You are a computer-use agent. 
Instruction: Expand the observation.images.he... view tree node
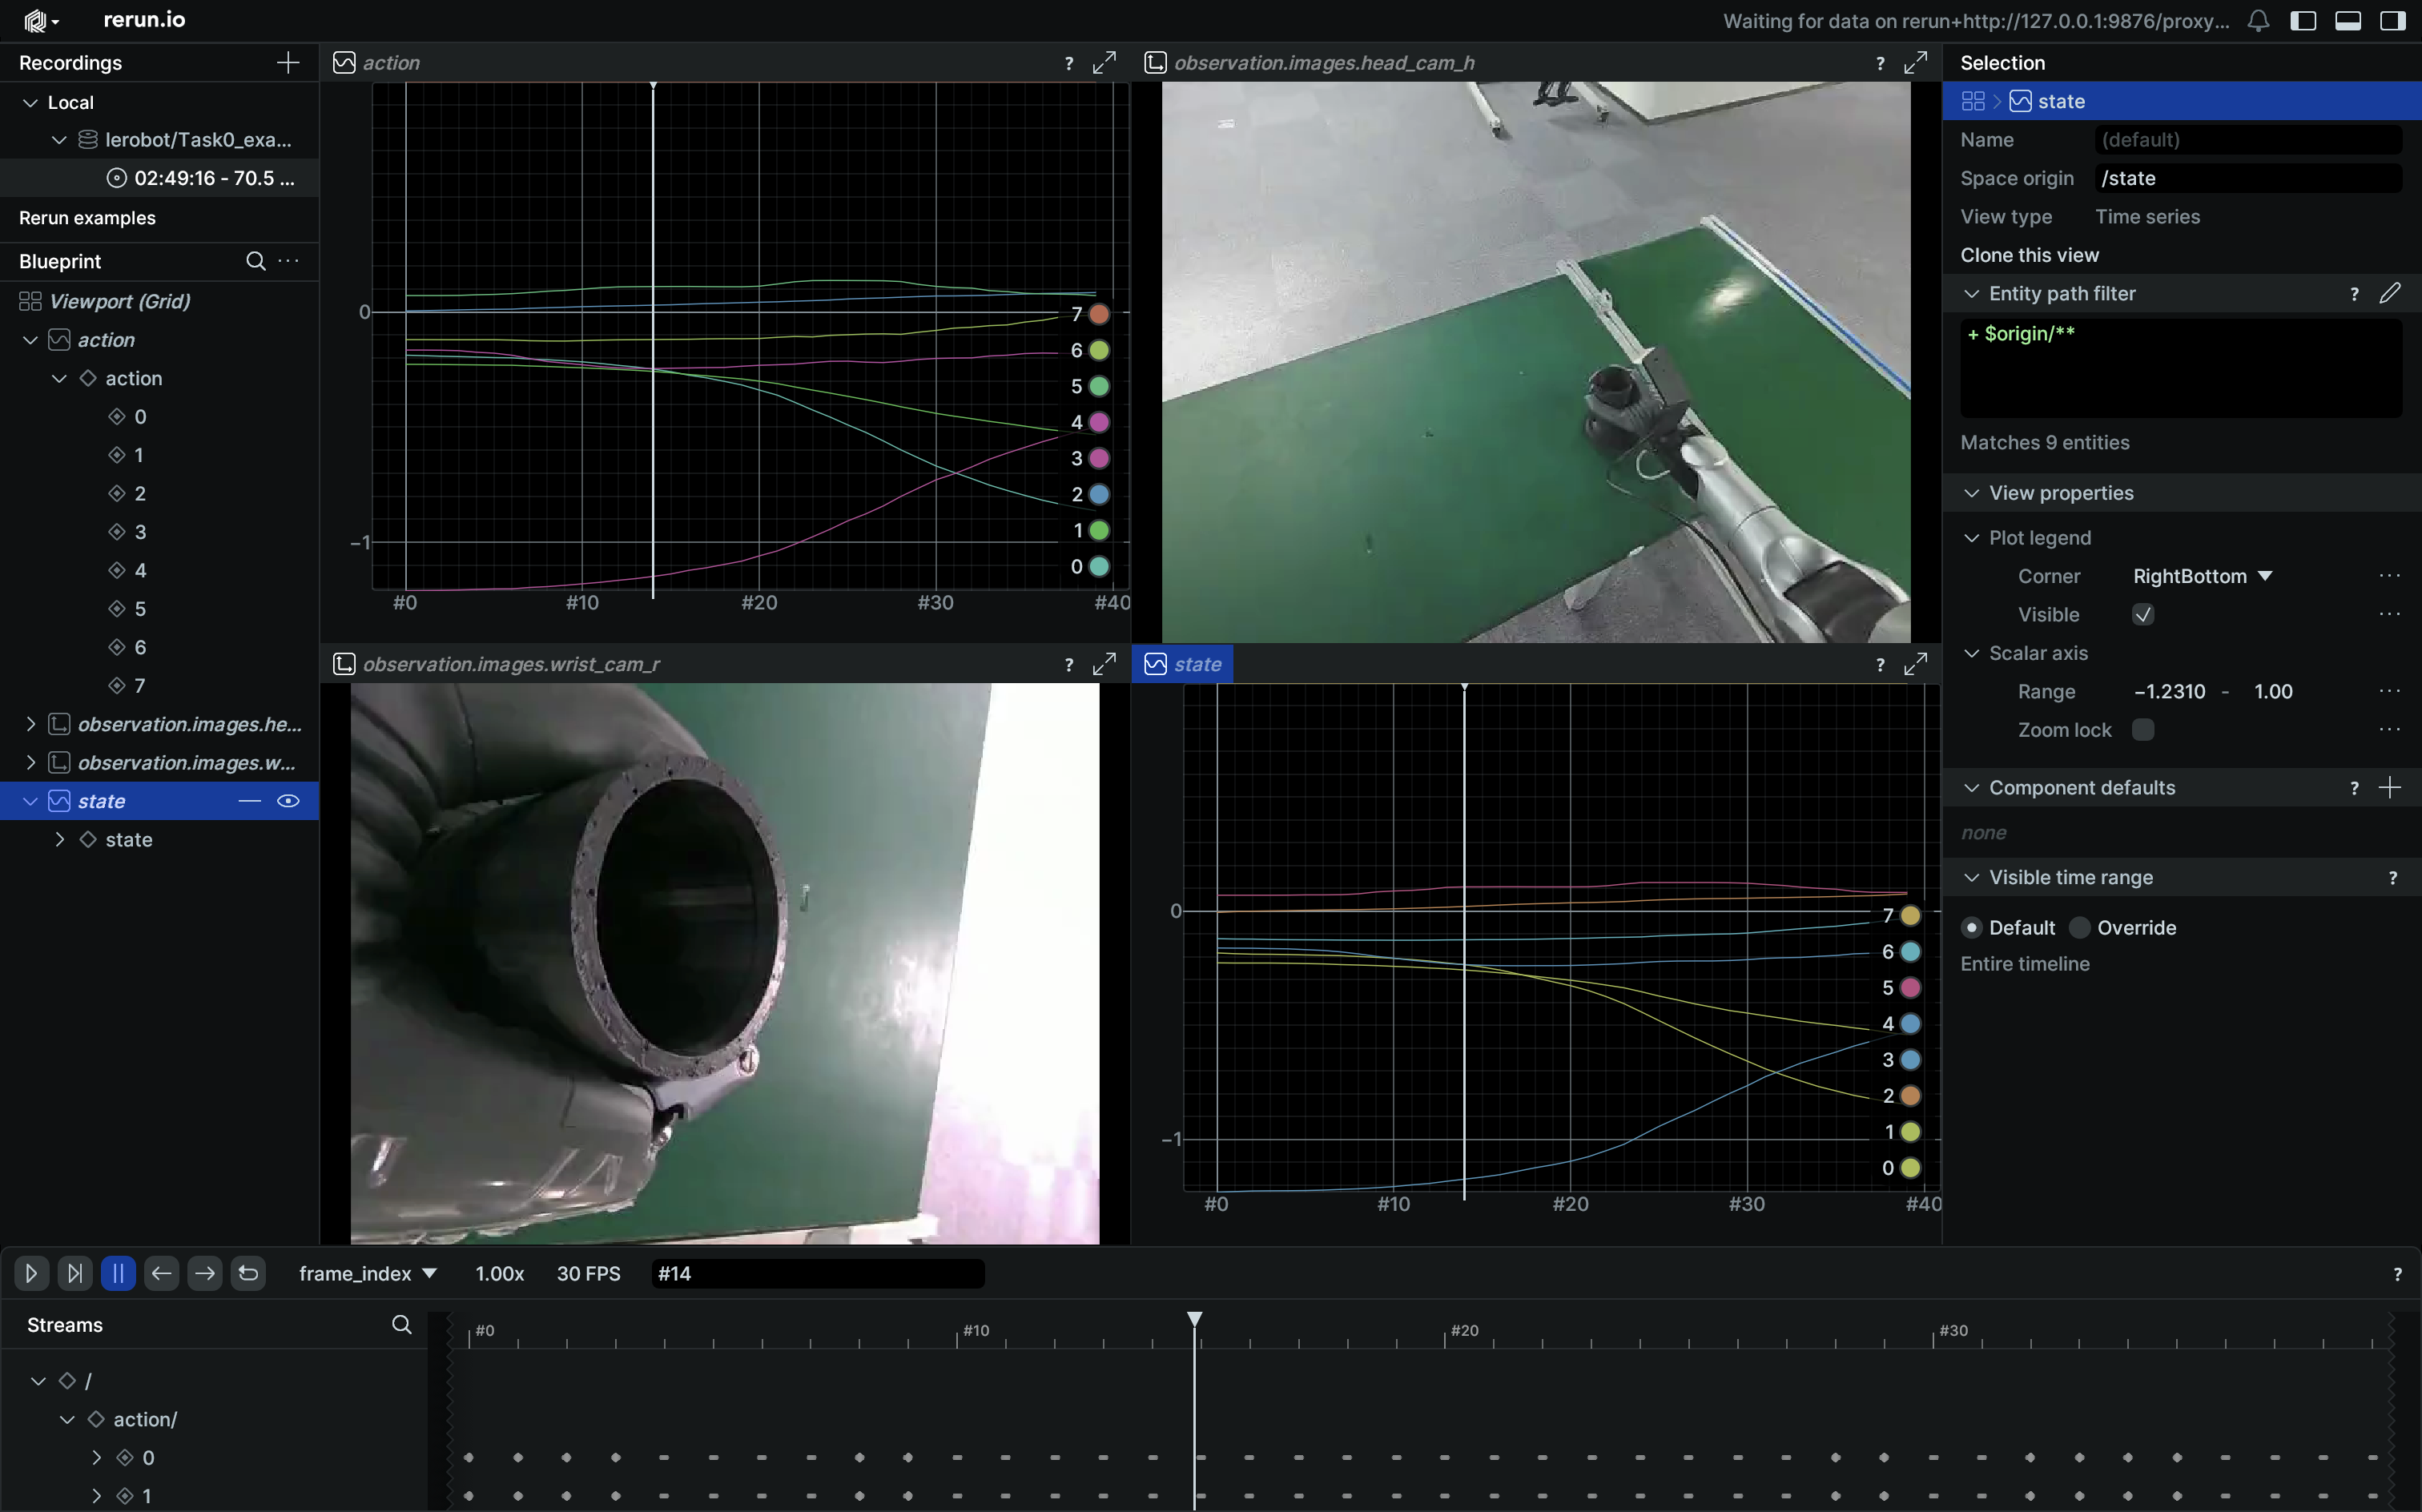[x=30, y=724]
